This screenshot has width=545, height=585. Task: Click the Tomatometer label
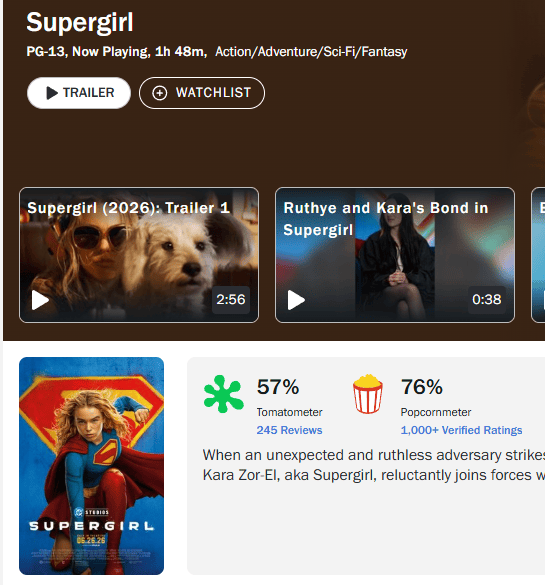click(x=289, y=412)
